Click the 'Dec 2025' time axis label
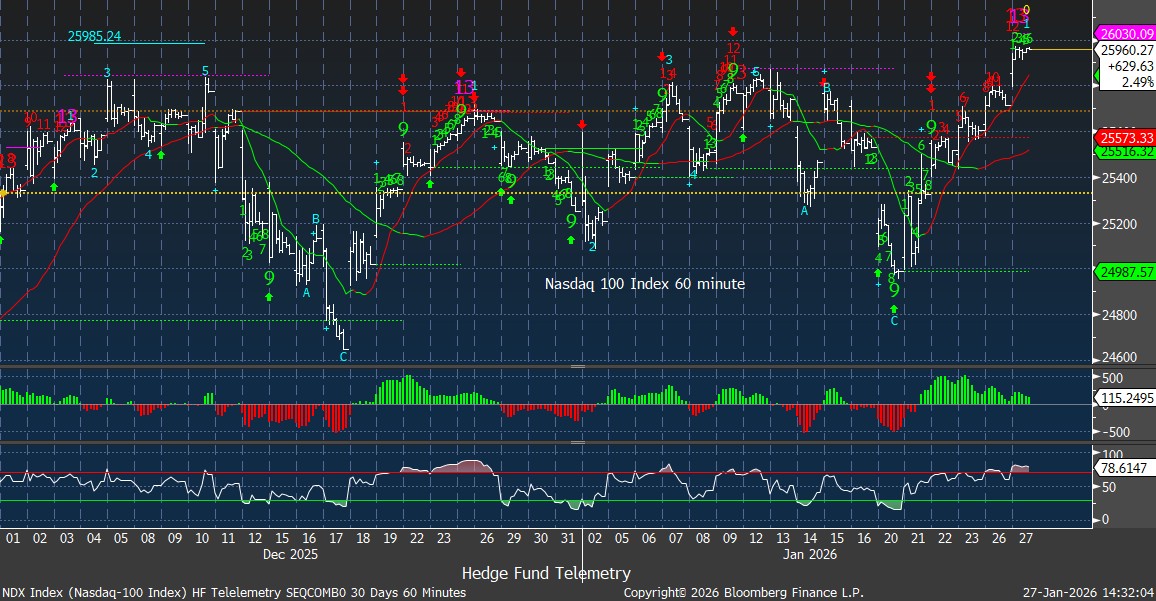1156x601 pixels. tap(290, 552)
